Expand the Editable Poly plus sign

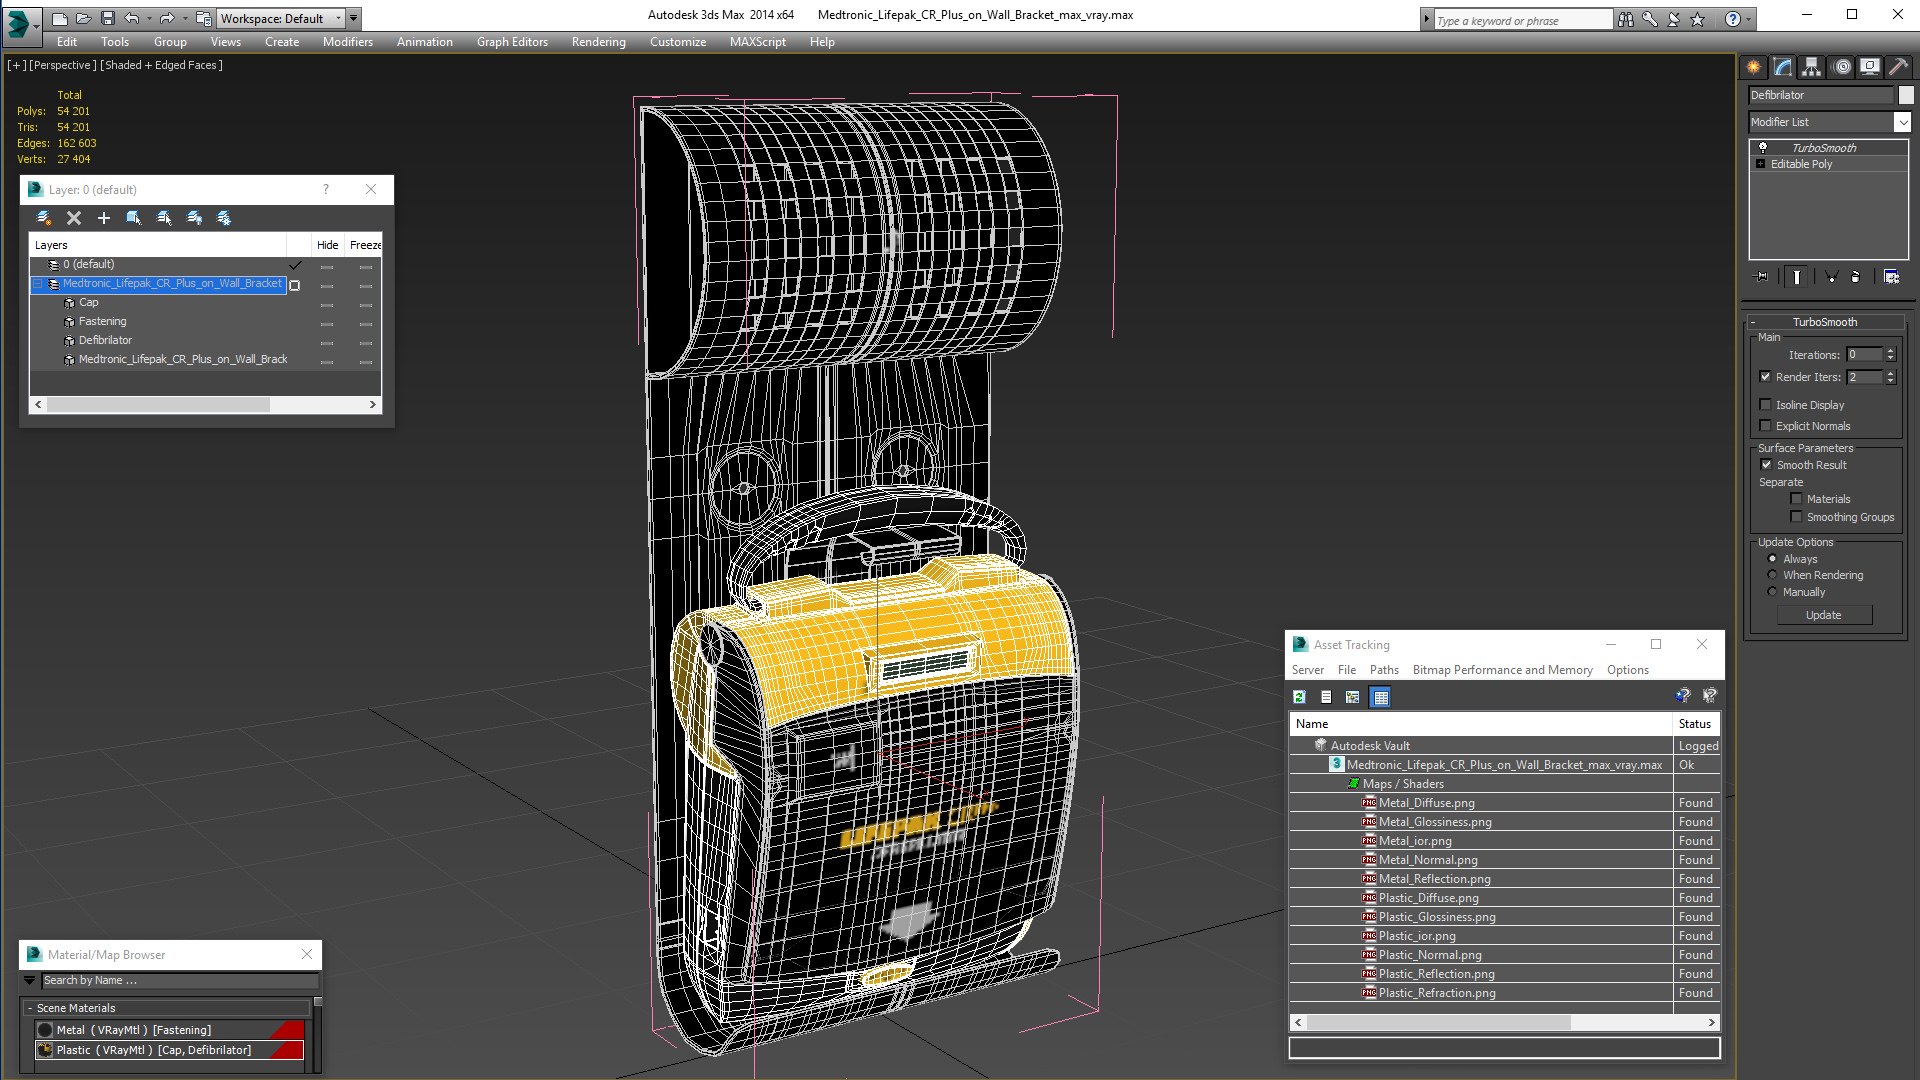pos(1761,164)
